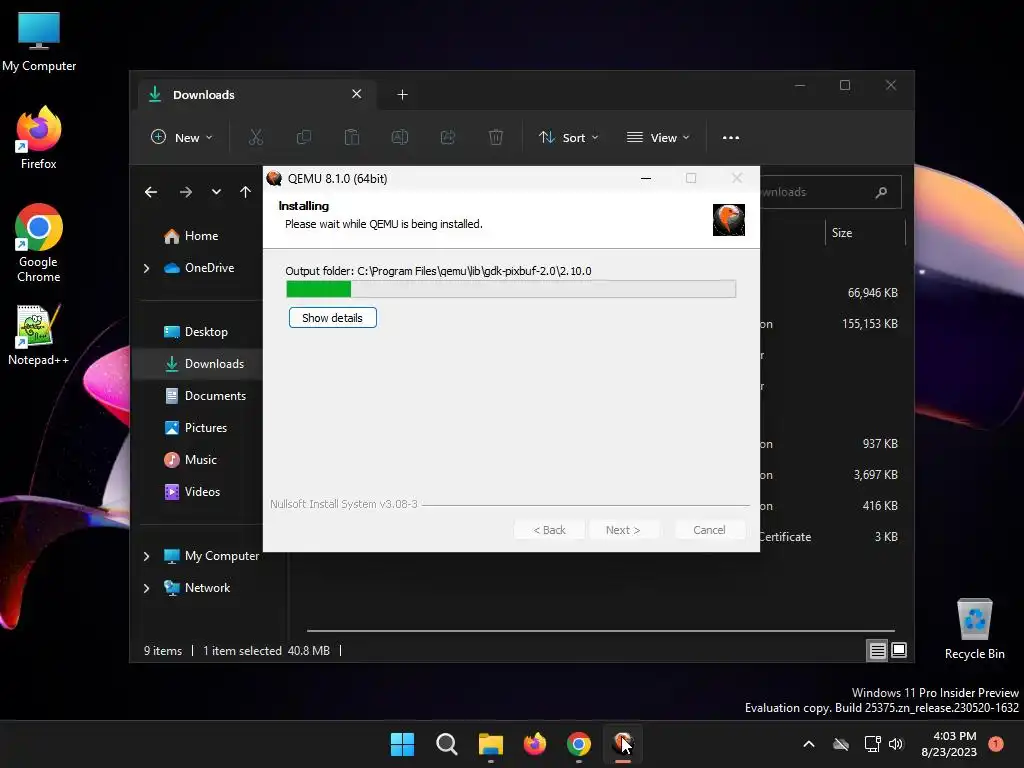
Task: Click the Cut icon in Explorer toolbar
Action: (x=256, y=137)
